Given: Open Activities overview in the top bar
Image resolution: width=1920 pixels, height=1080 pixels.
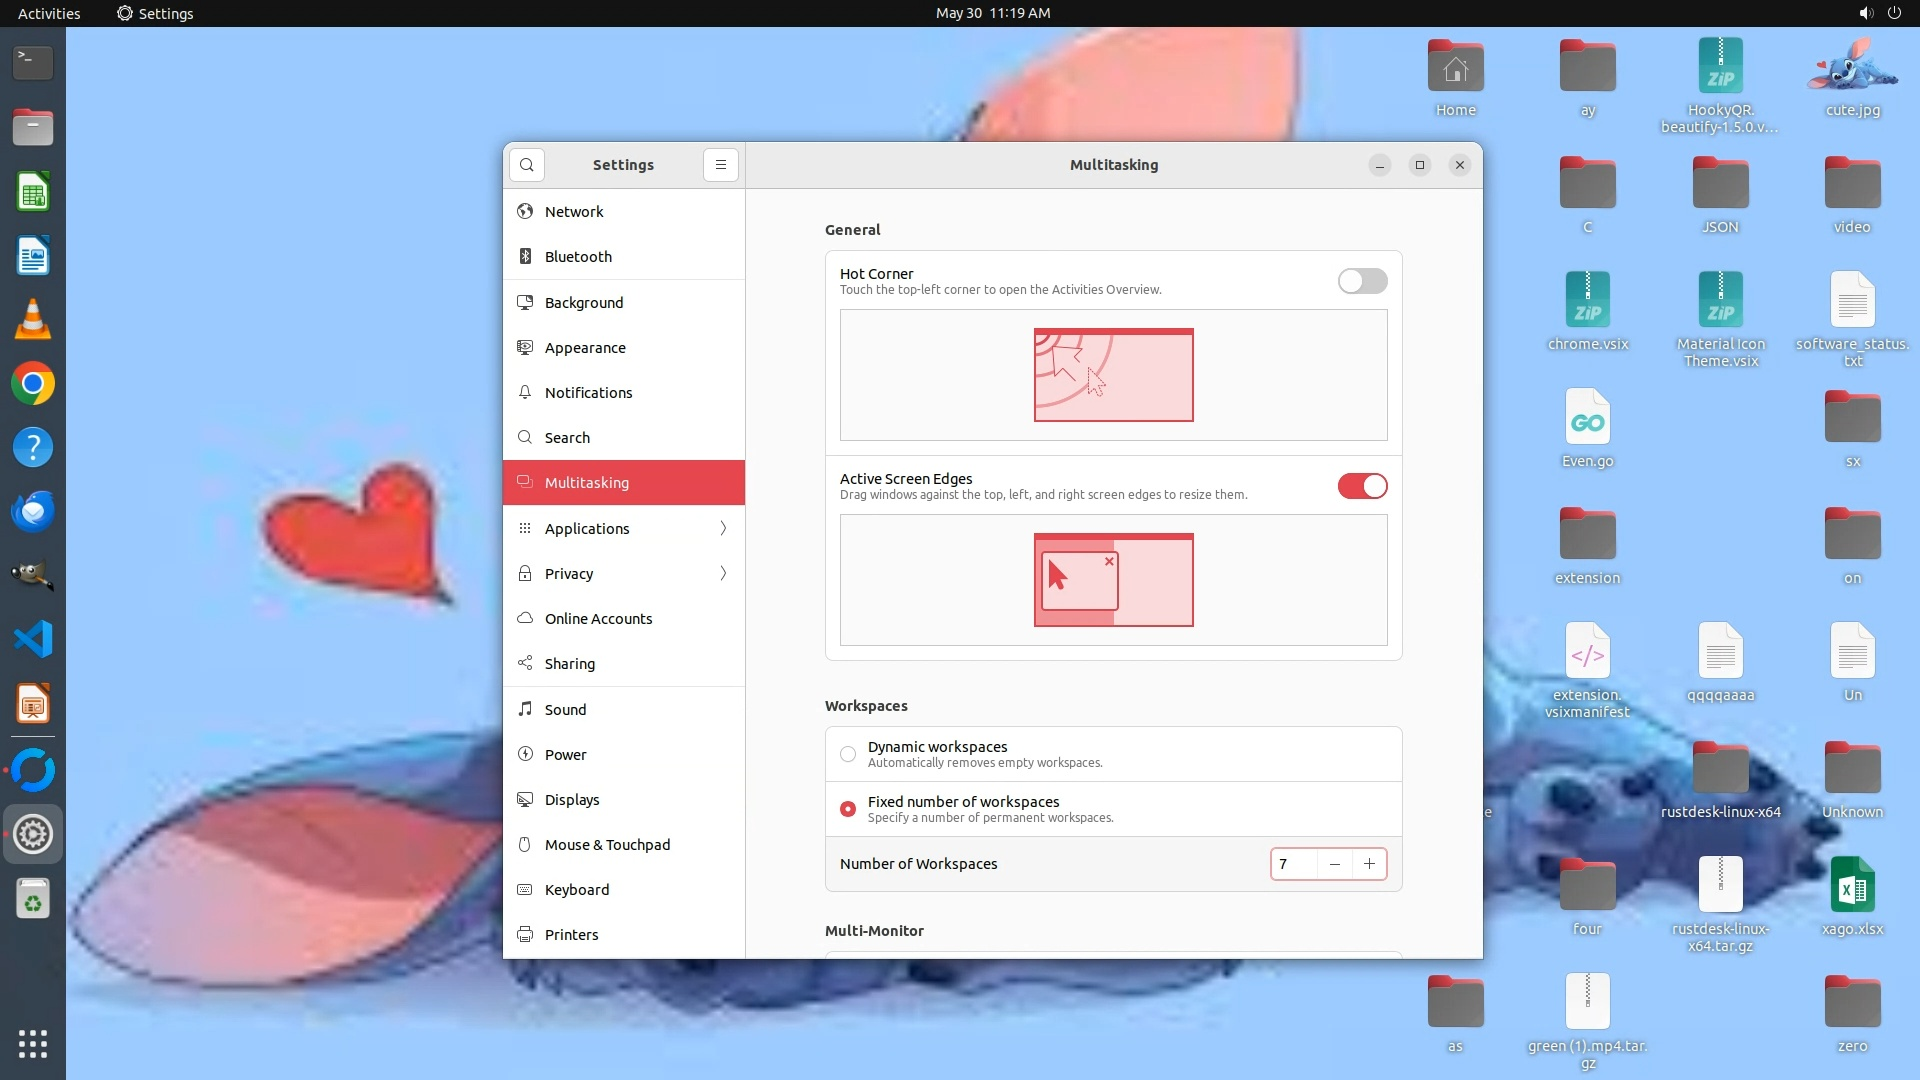Looking at the screenshot, I should pyautogui.click(x=48, y=13).
